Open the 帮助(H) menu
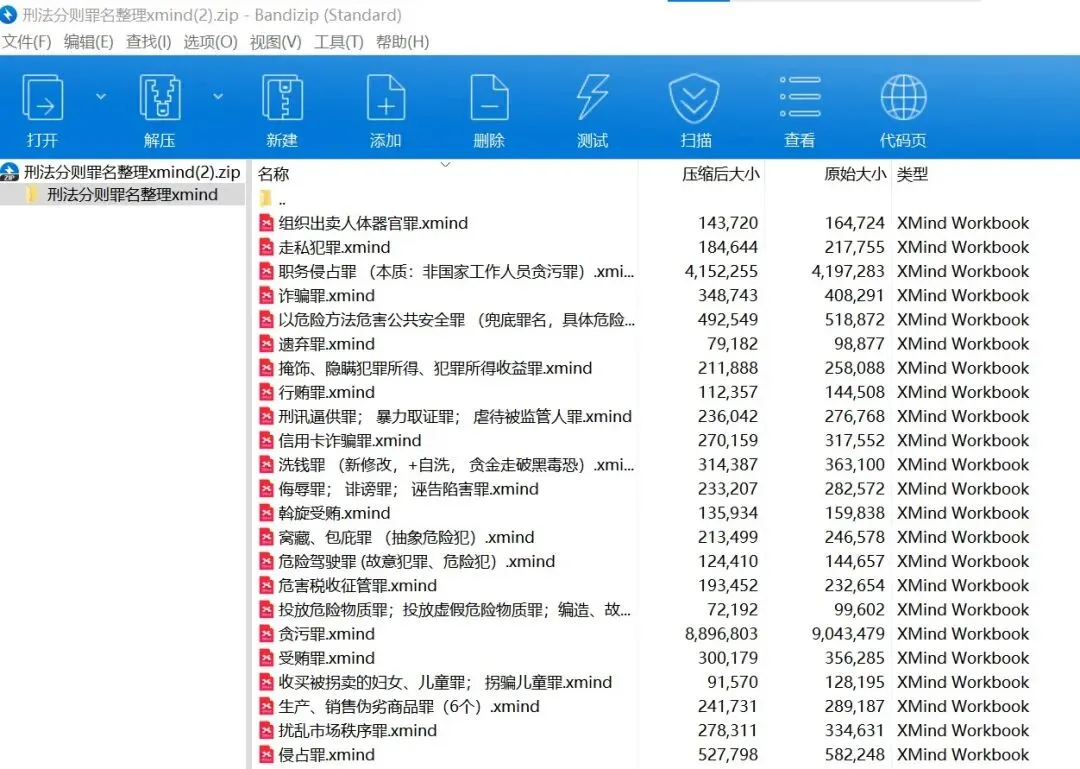 (402, 42)
